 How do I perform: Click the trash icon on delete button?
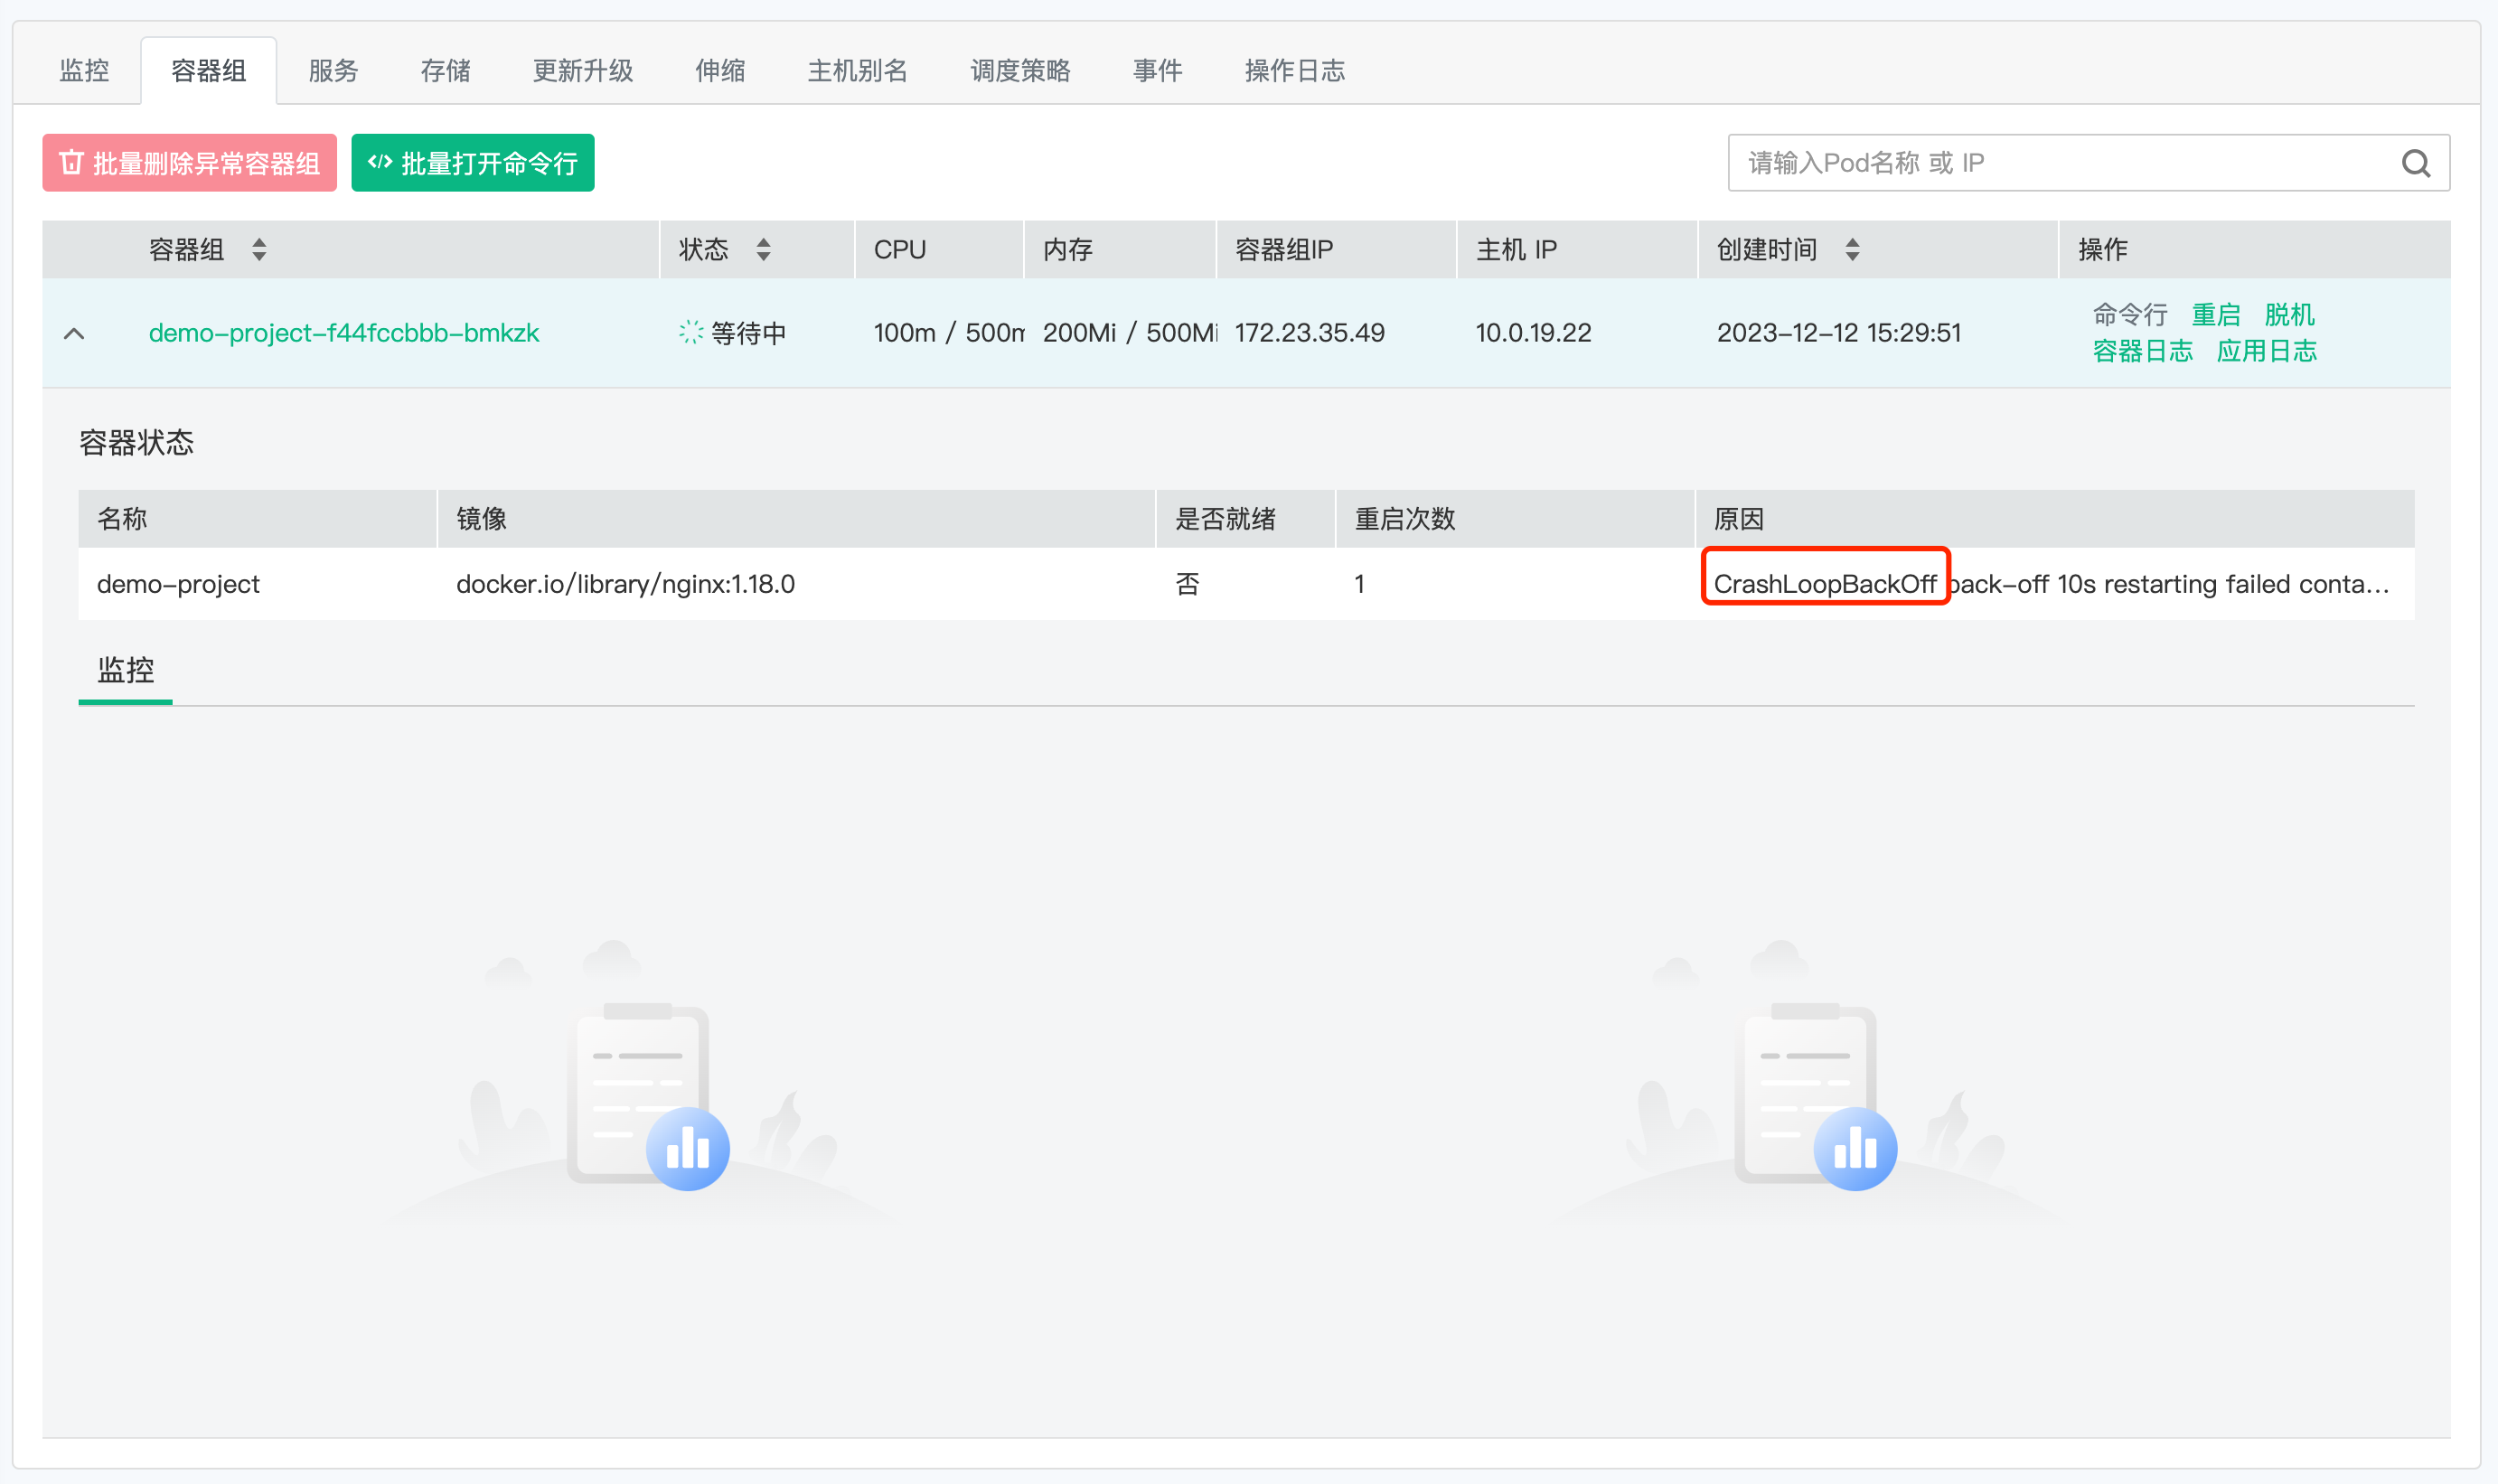70,162
